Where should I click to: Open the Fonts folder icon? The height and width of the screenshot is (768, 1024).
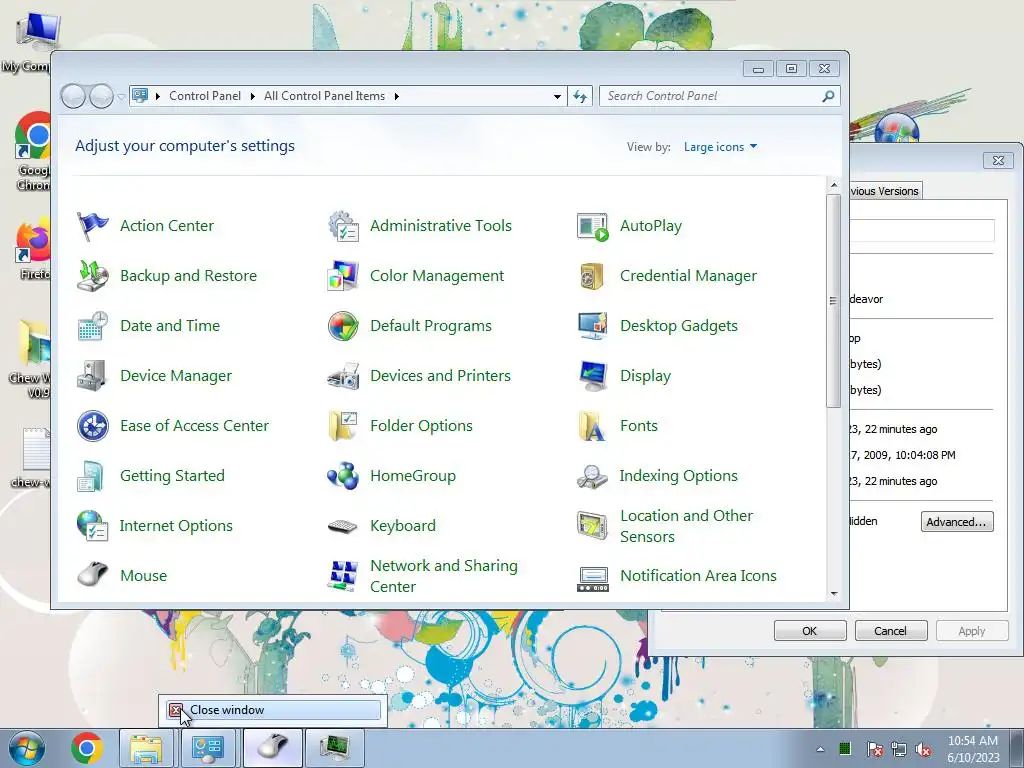point(593,426)
